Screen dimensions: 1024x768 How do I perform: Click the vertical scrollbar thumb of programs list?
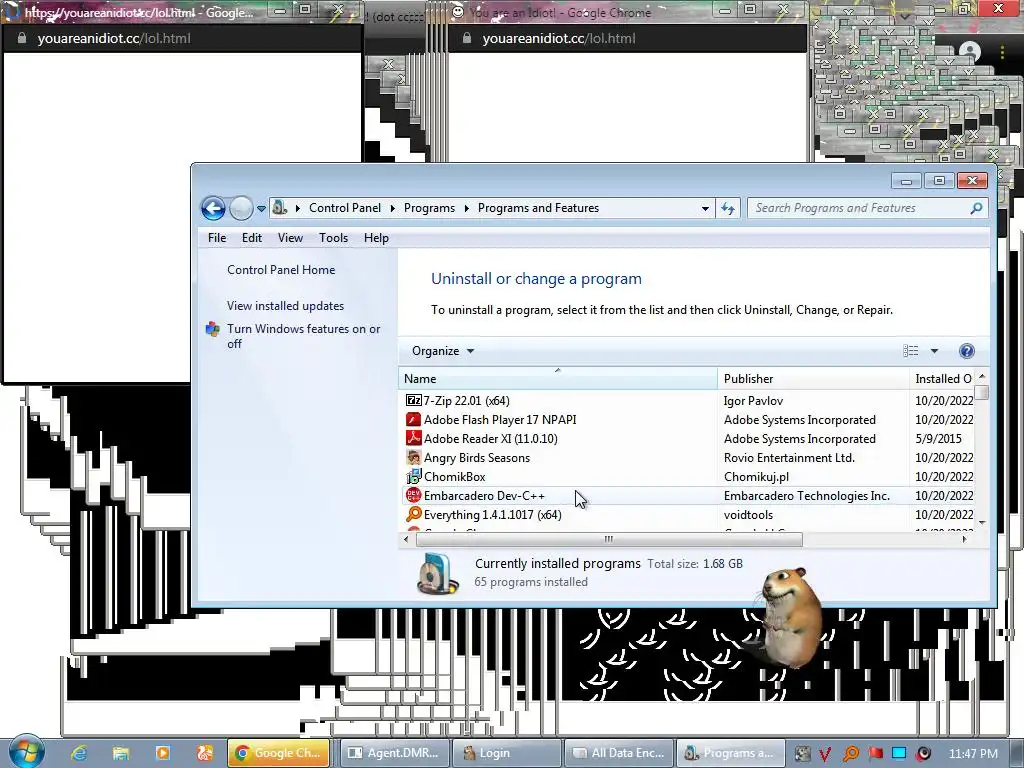982,392
